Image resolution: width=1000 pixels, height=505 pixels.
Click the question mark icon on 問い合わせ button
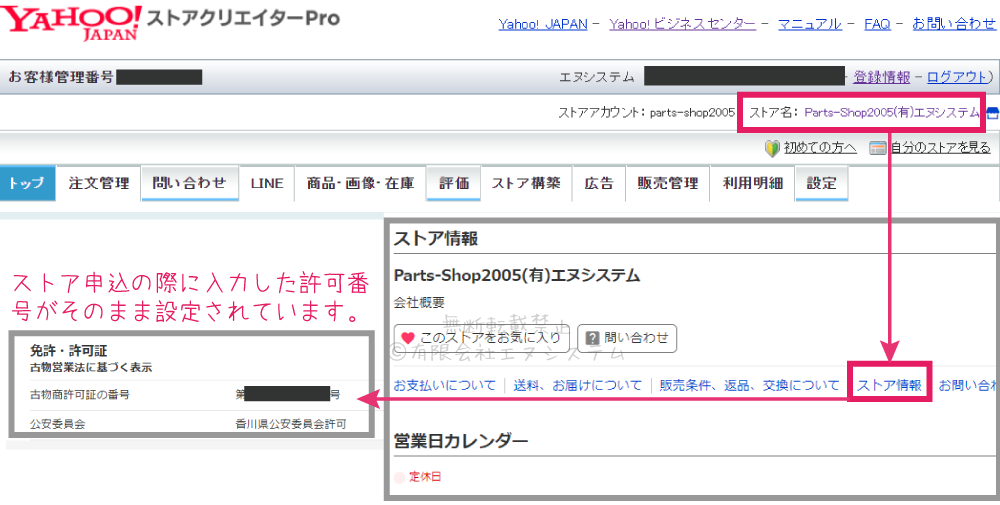(592, 338)
